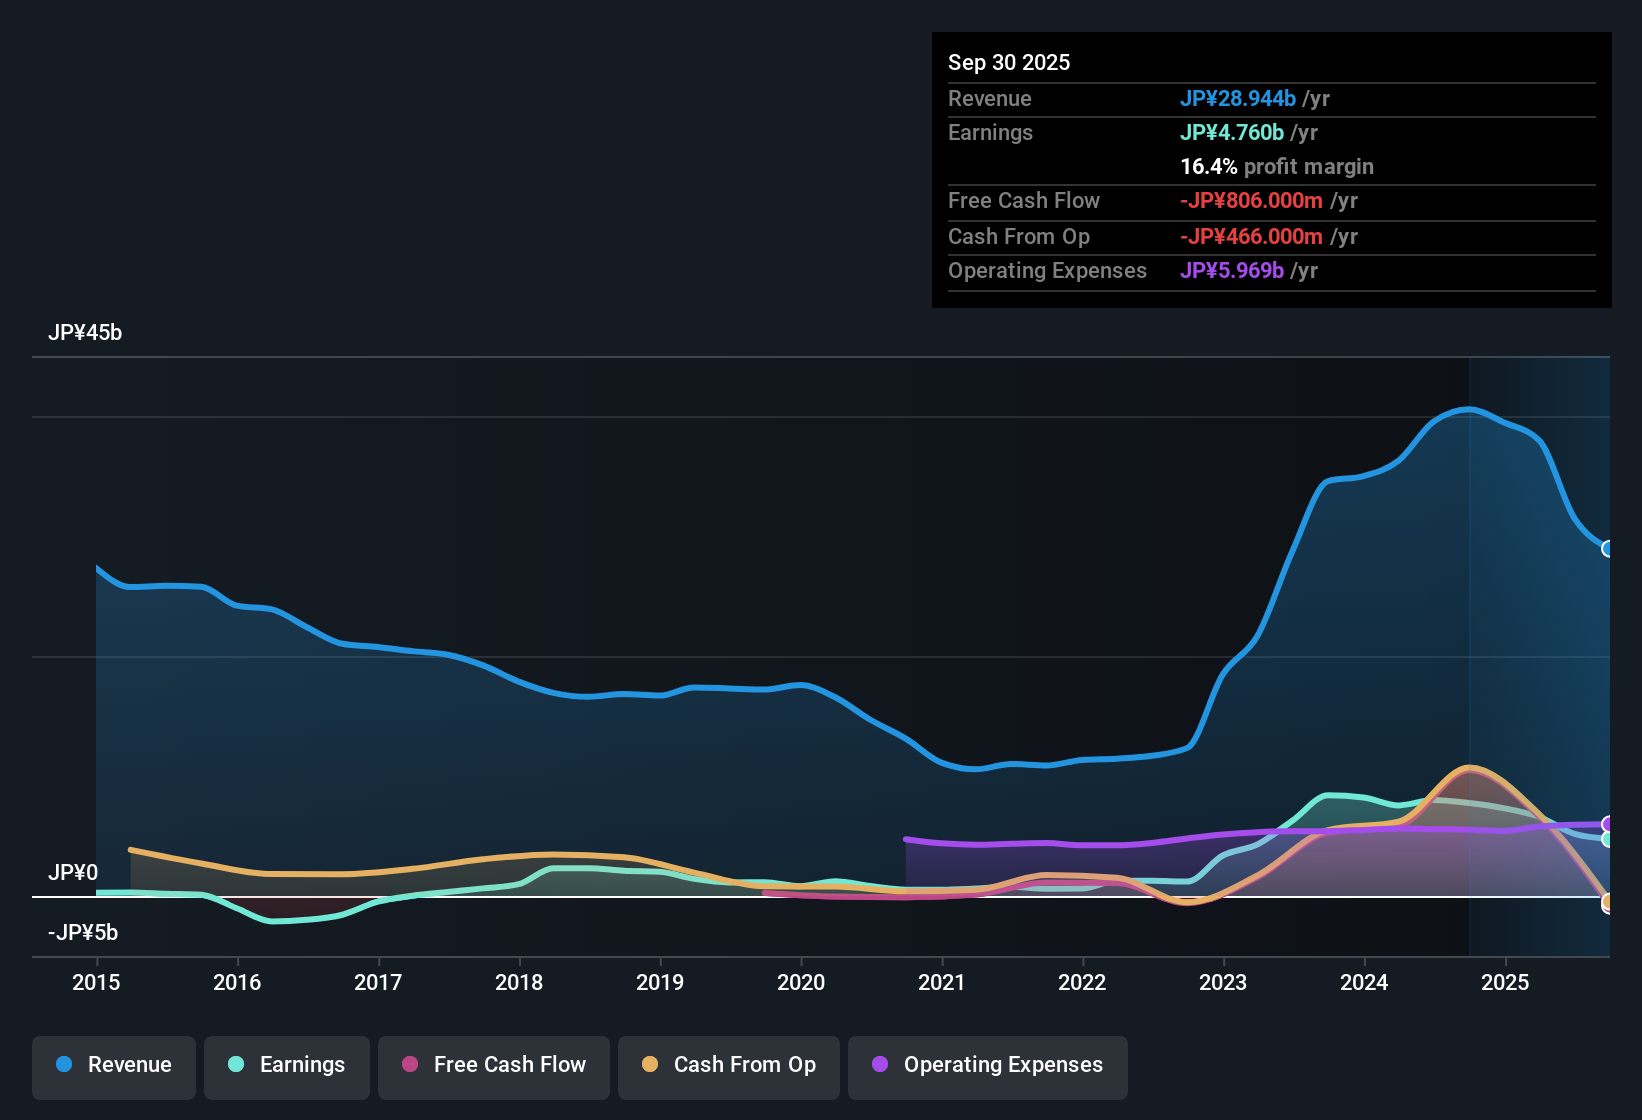Click the orange Cash From Op legend dot
The width and height of the screenshot is (1642, 1120).
click(650, 1065)
